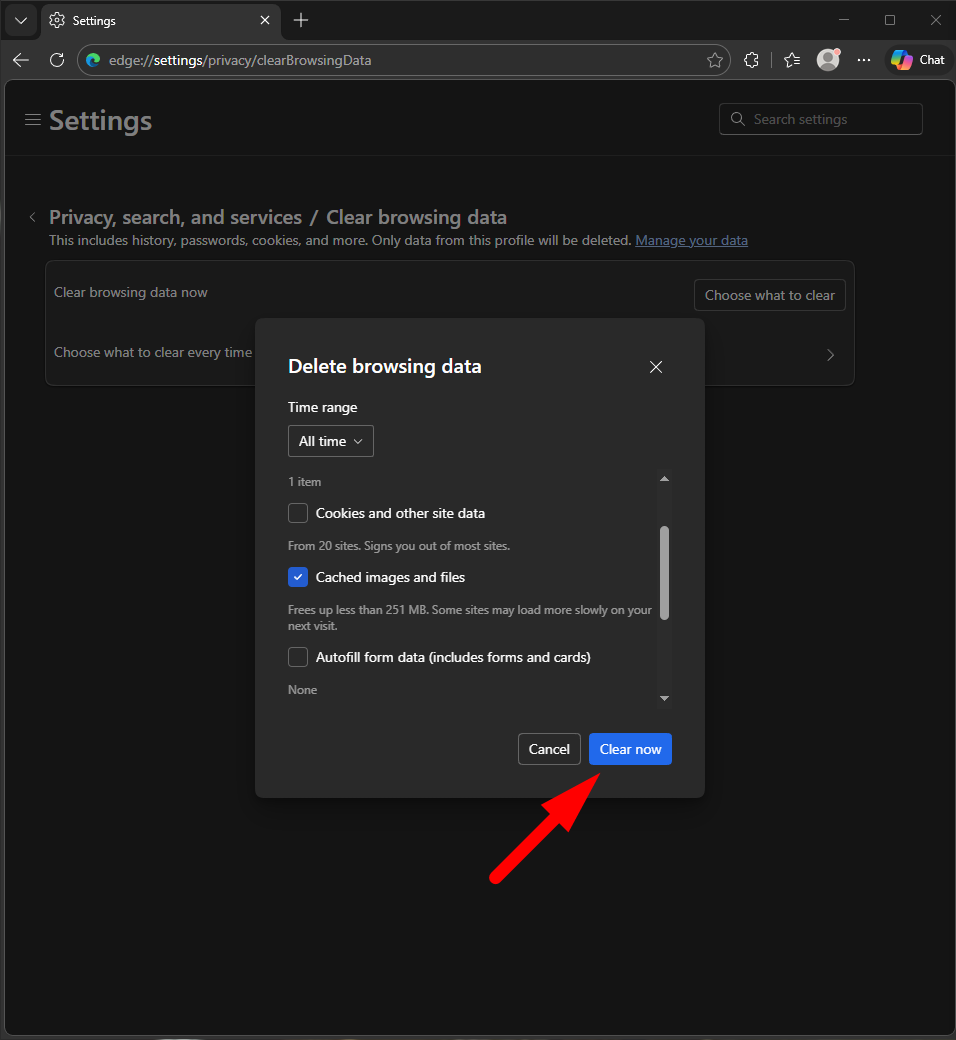Open the Favorites list icon
Image resolution: width=956 pixels, height=1040 pixels.
click(791, 60)
